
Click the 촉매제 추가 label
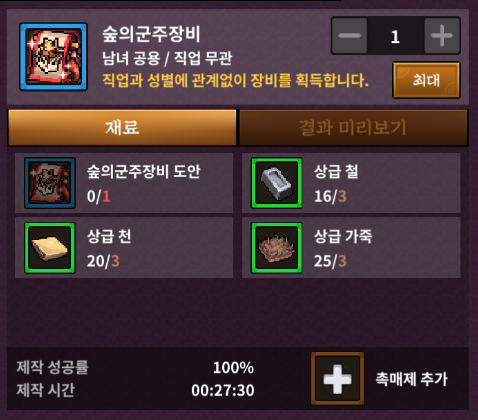click(412, 379)
